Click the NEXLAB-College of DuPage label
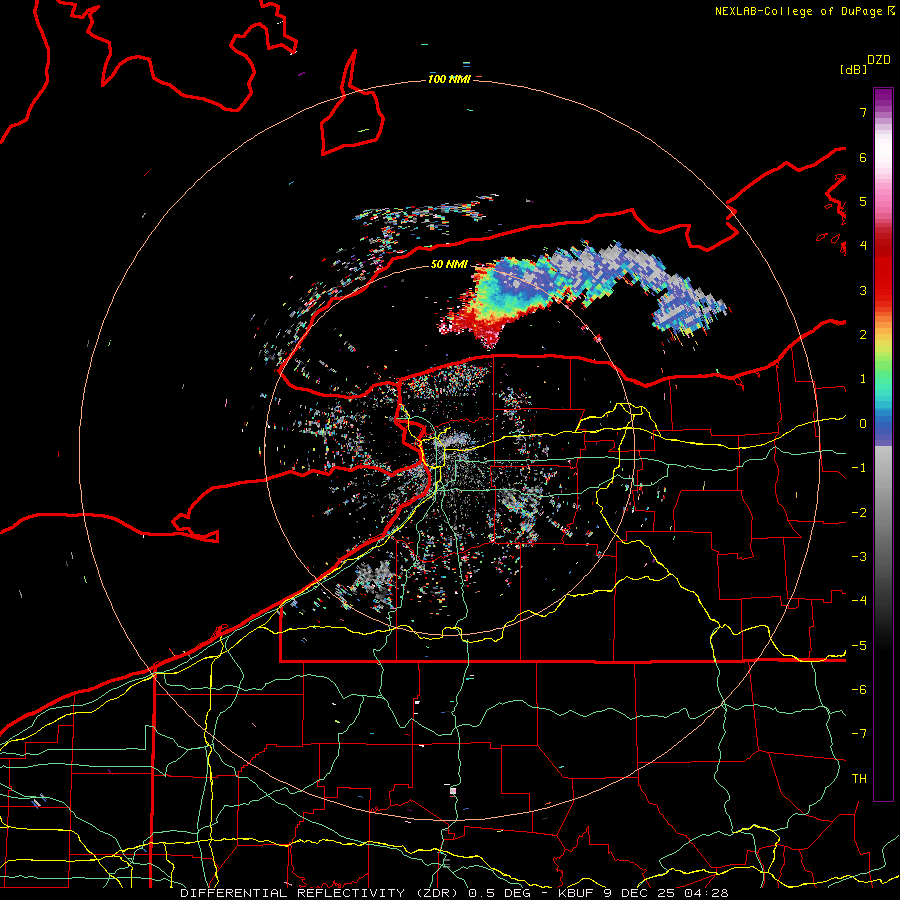 (804, 11)
